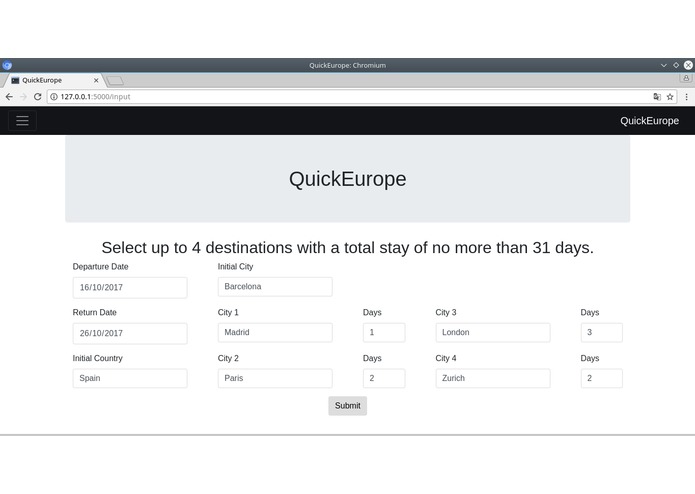Click the QuickEurope brand link in navbar
The height and width of the screenshot is (494, 695).
tap(649, 121)
